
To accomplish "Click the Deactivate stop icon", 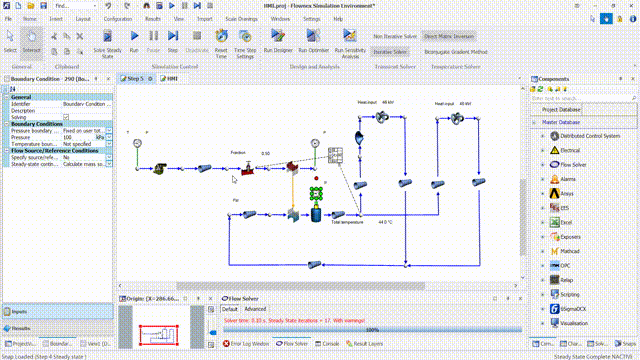I will point(197,36).
